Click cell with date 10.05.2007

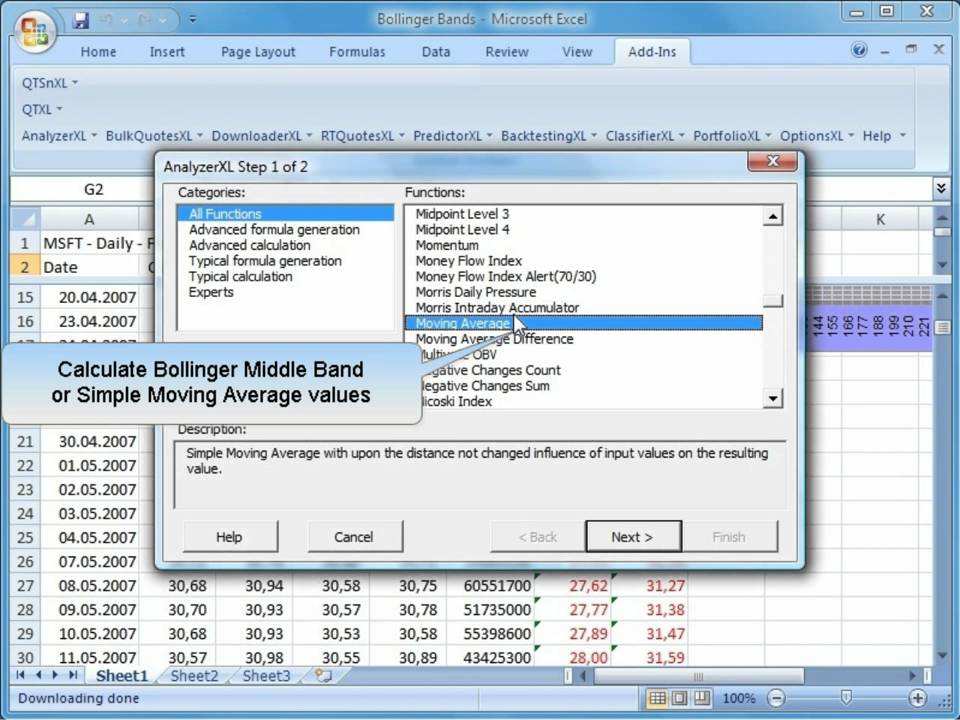pos(90,634)
